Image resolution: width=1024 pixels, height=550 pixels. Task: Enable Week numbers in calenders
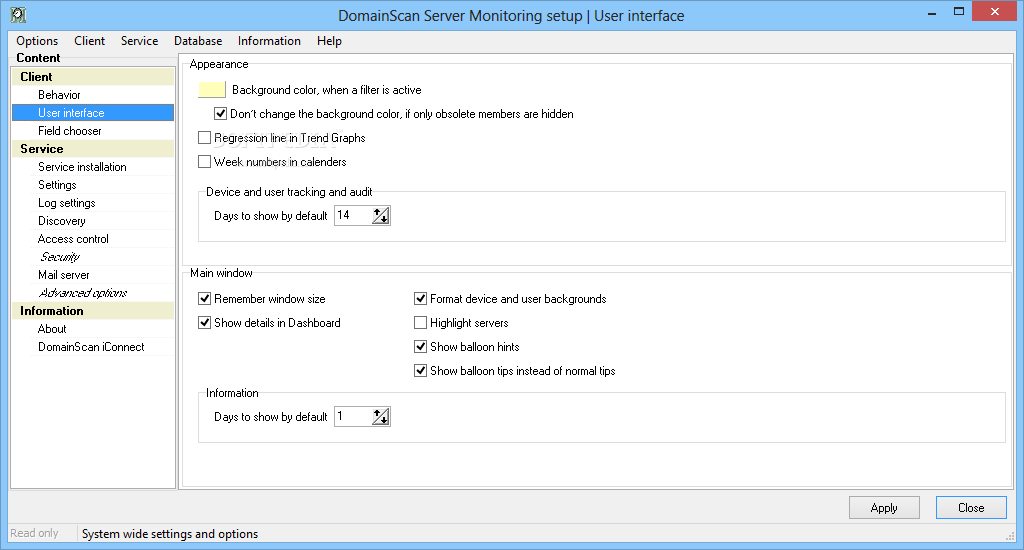(x=204, y=161)
